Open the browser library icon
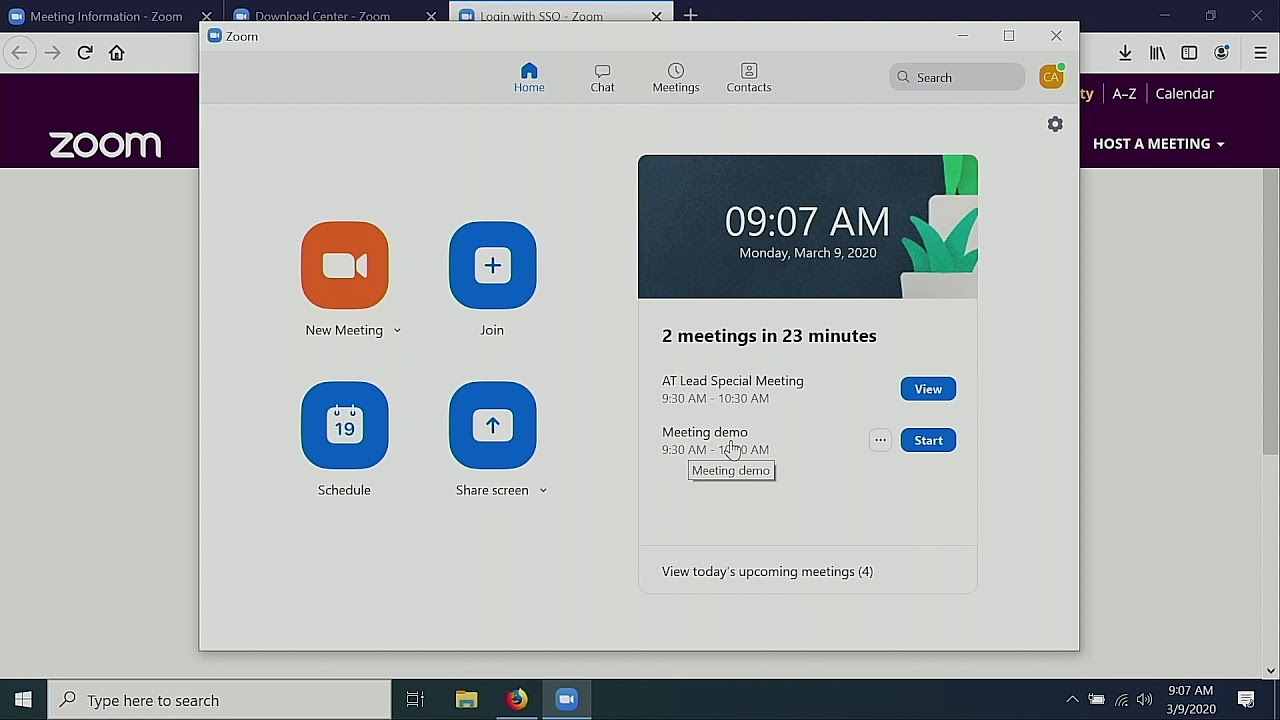This screenshot has width=1280, height=720. (1157, 53)
